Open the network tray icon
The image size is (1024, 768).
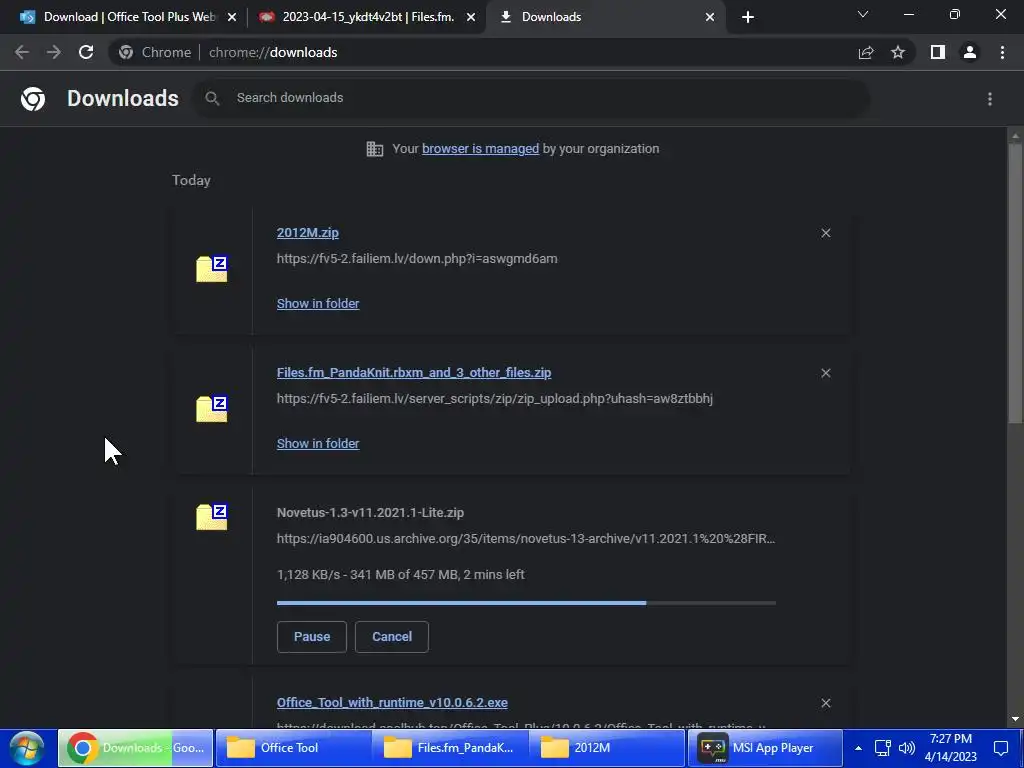tap(883, 748)
